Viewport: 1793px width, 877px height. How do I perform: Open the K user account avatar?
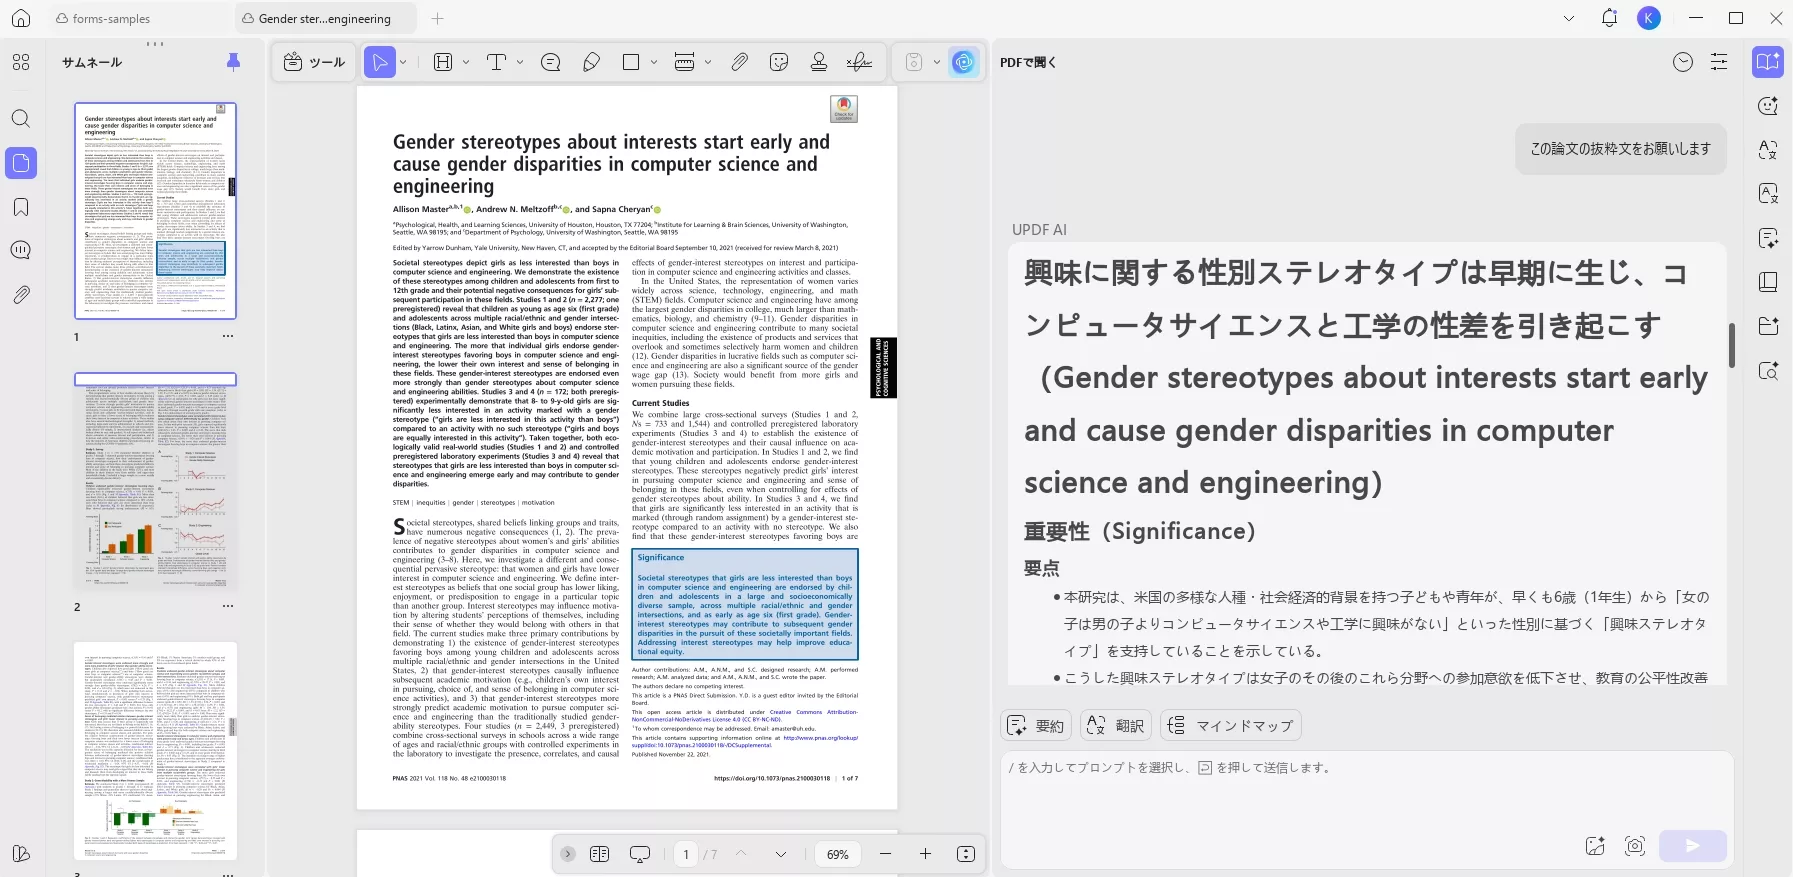click(1649, 18)
